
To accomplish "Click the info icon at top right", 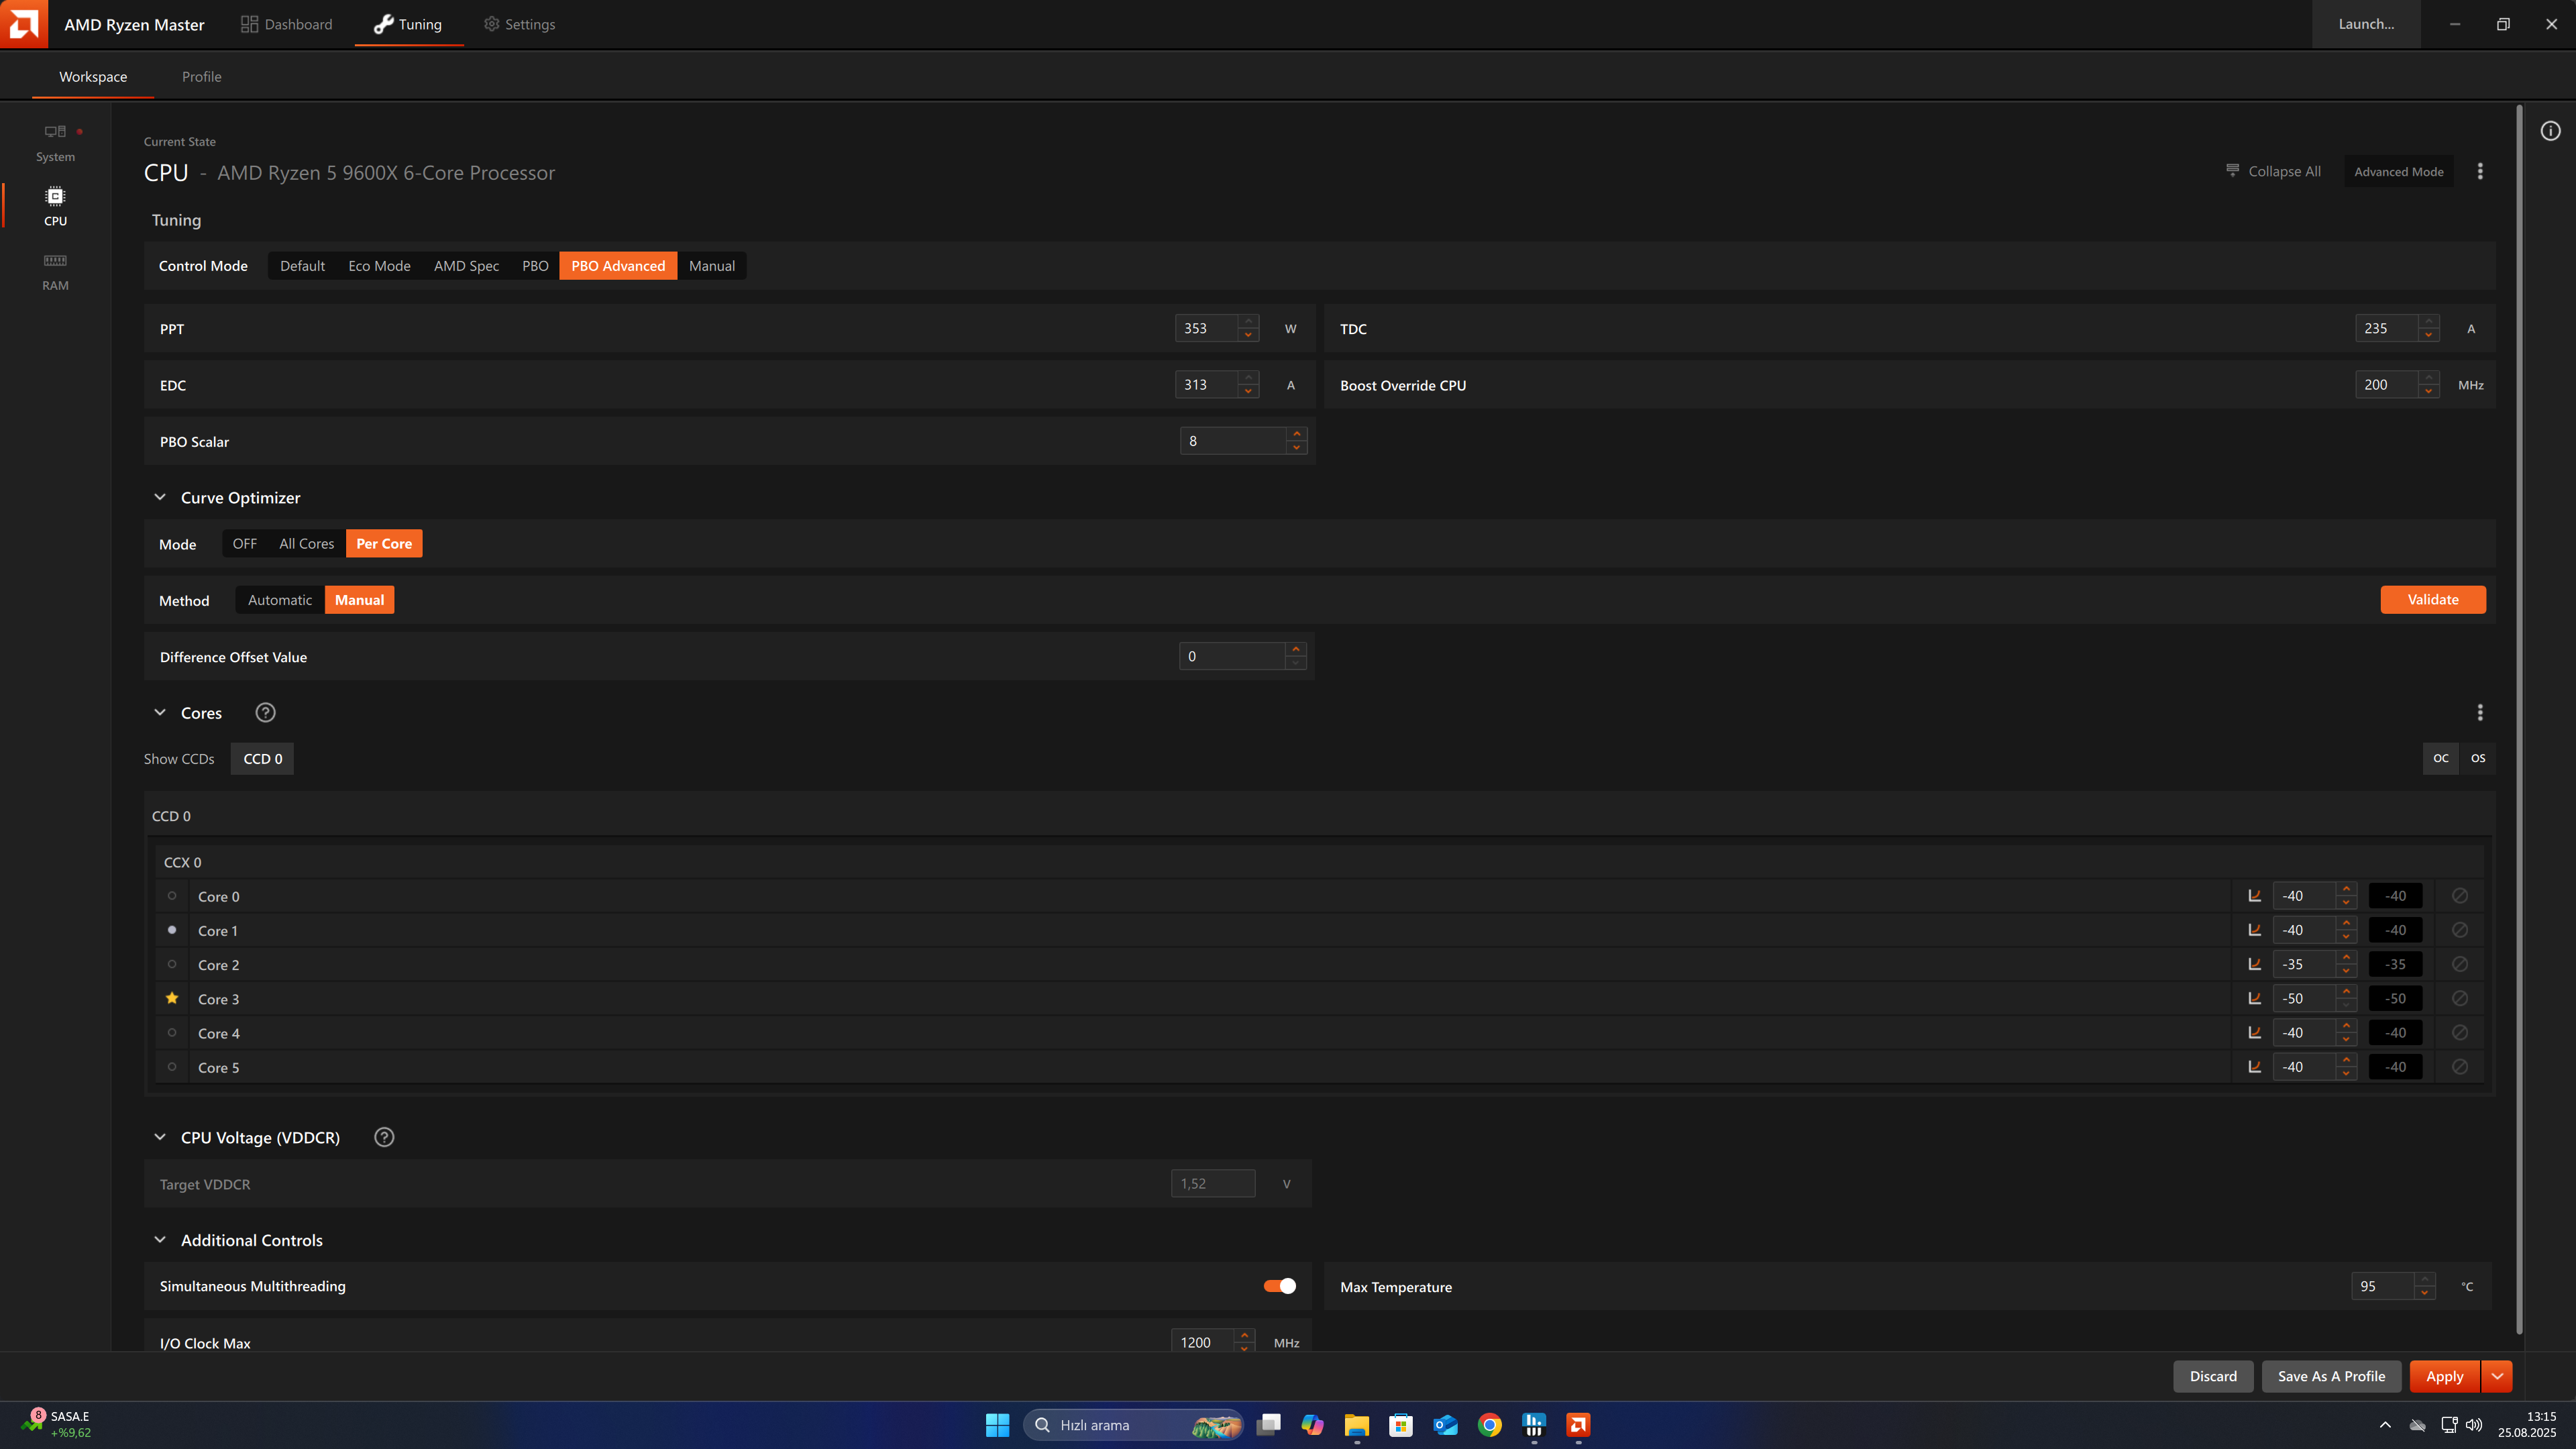I will (x=2550, y=131).
